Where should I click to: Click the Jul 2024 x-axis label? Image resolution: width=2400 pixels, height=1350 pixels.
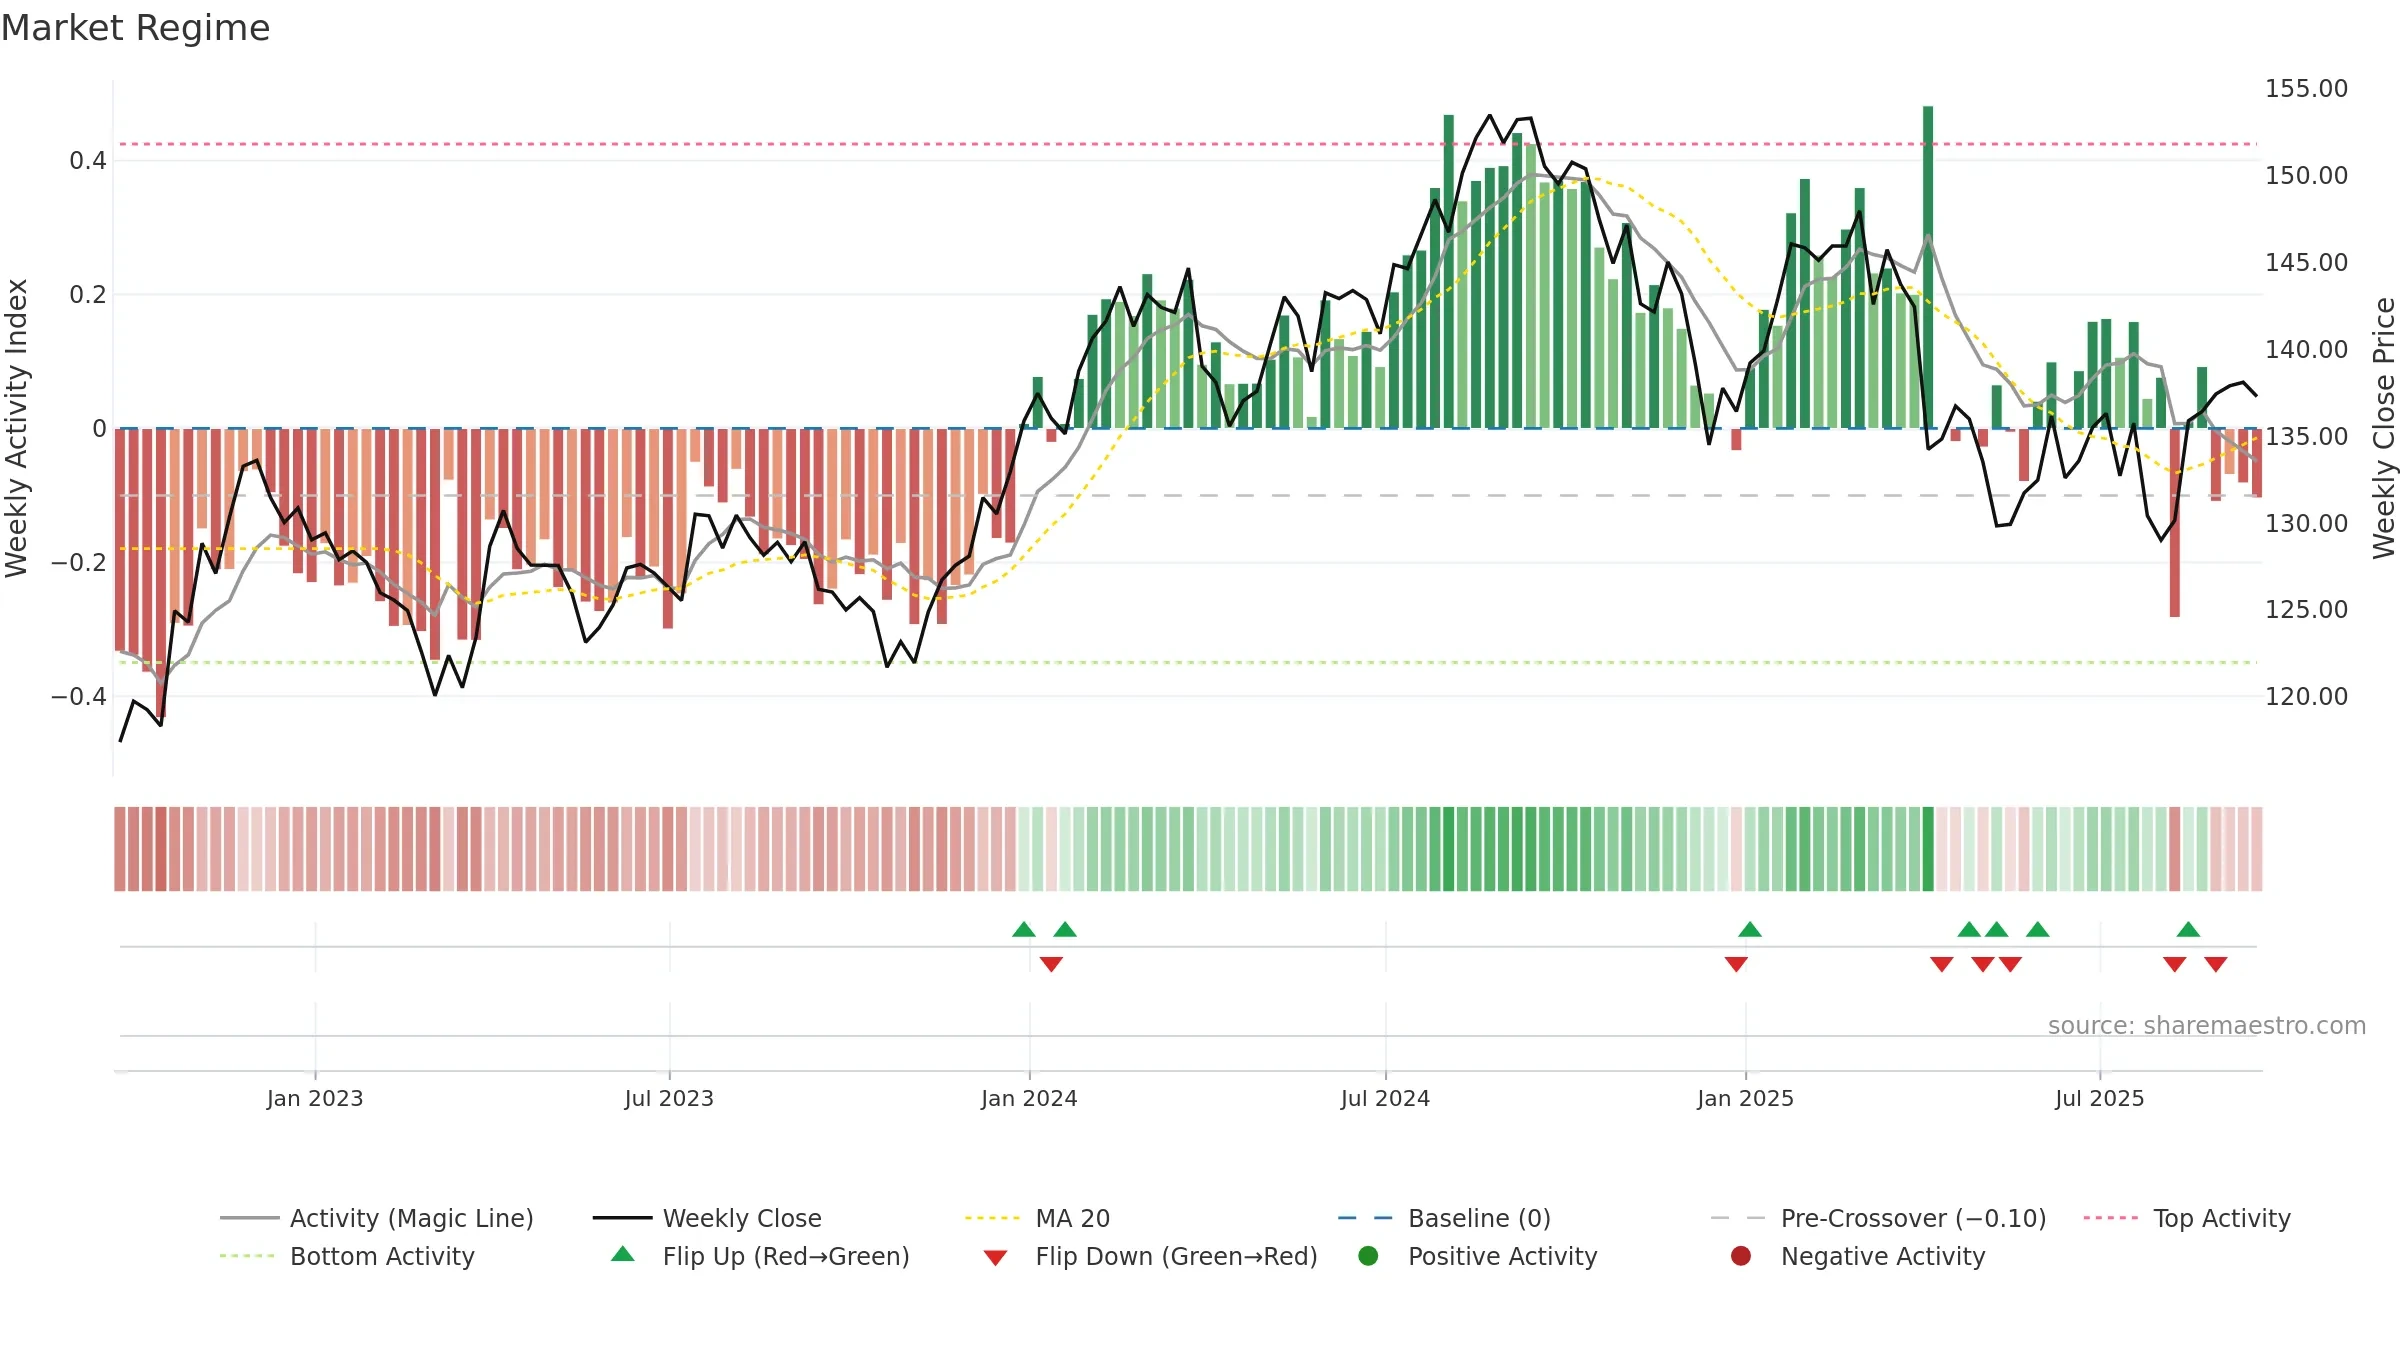pyautogui.click(x=1385, y=1099)
